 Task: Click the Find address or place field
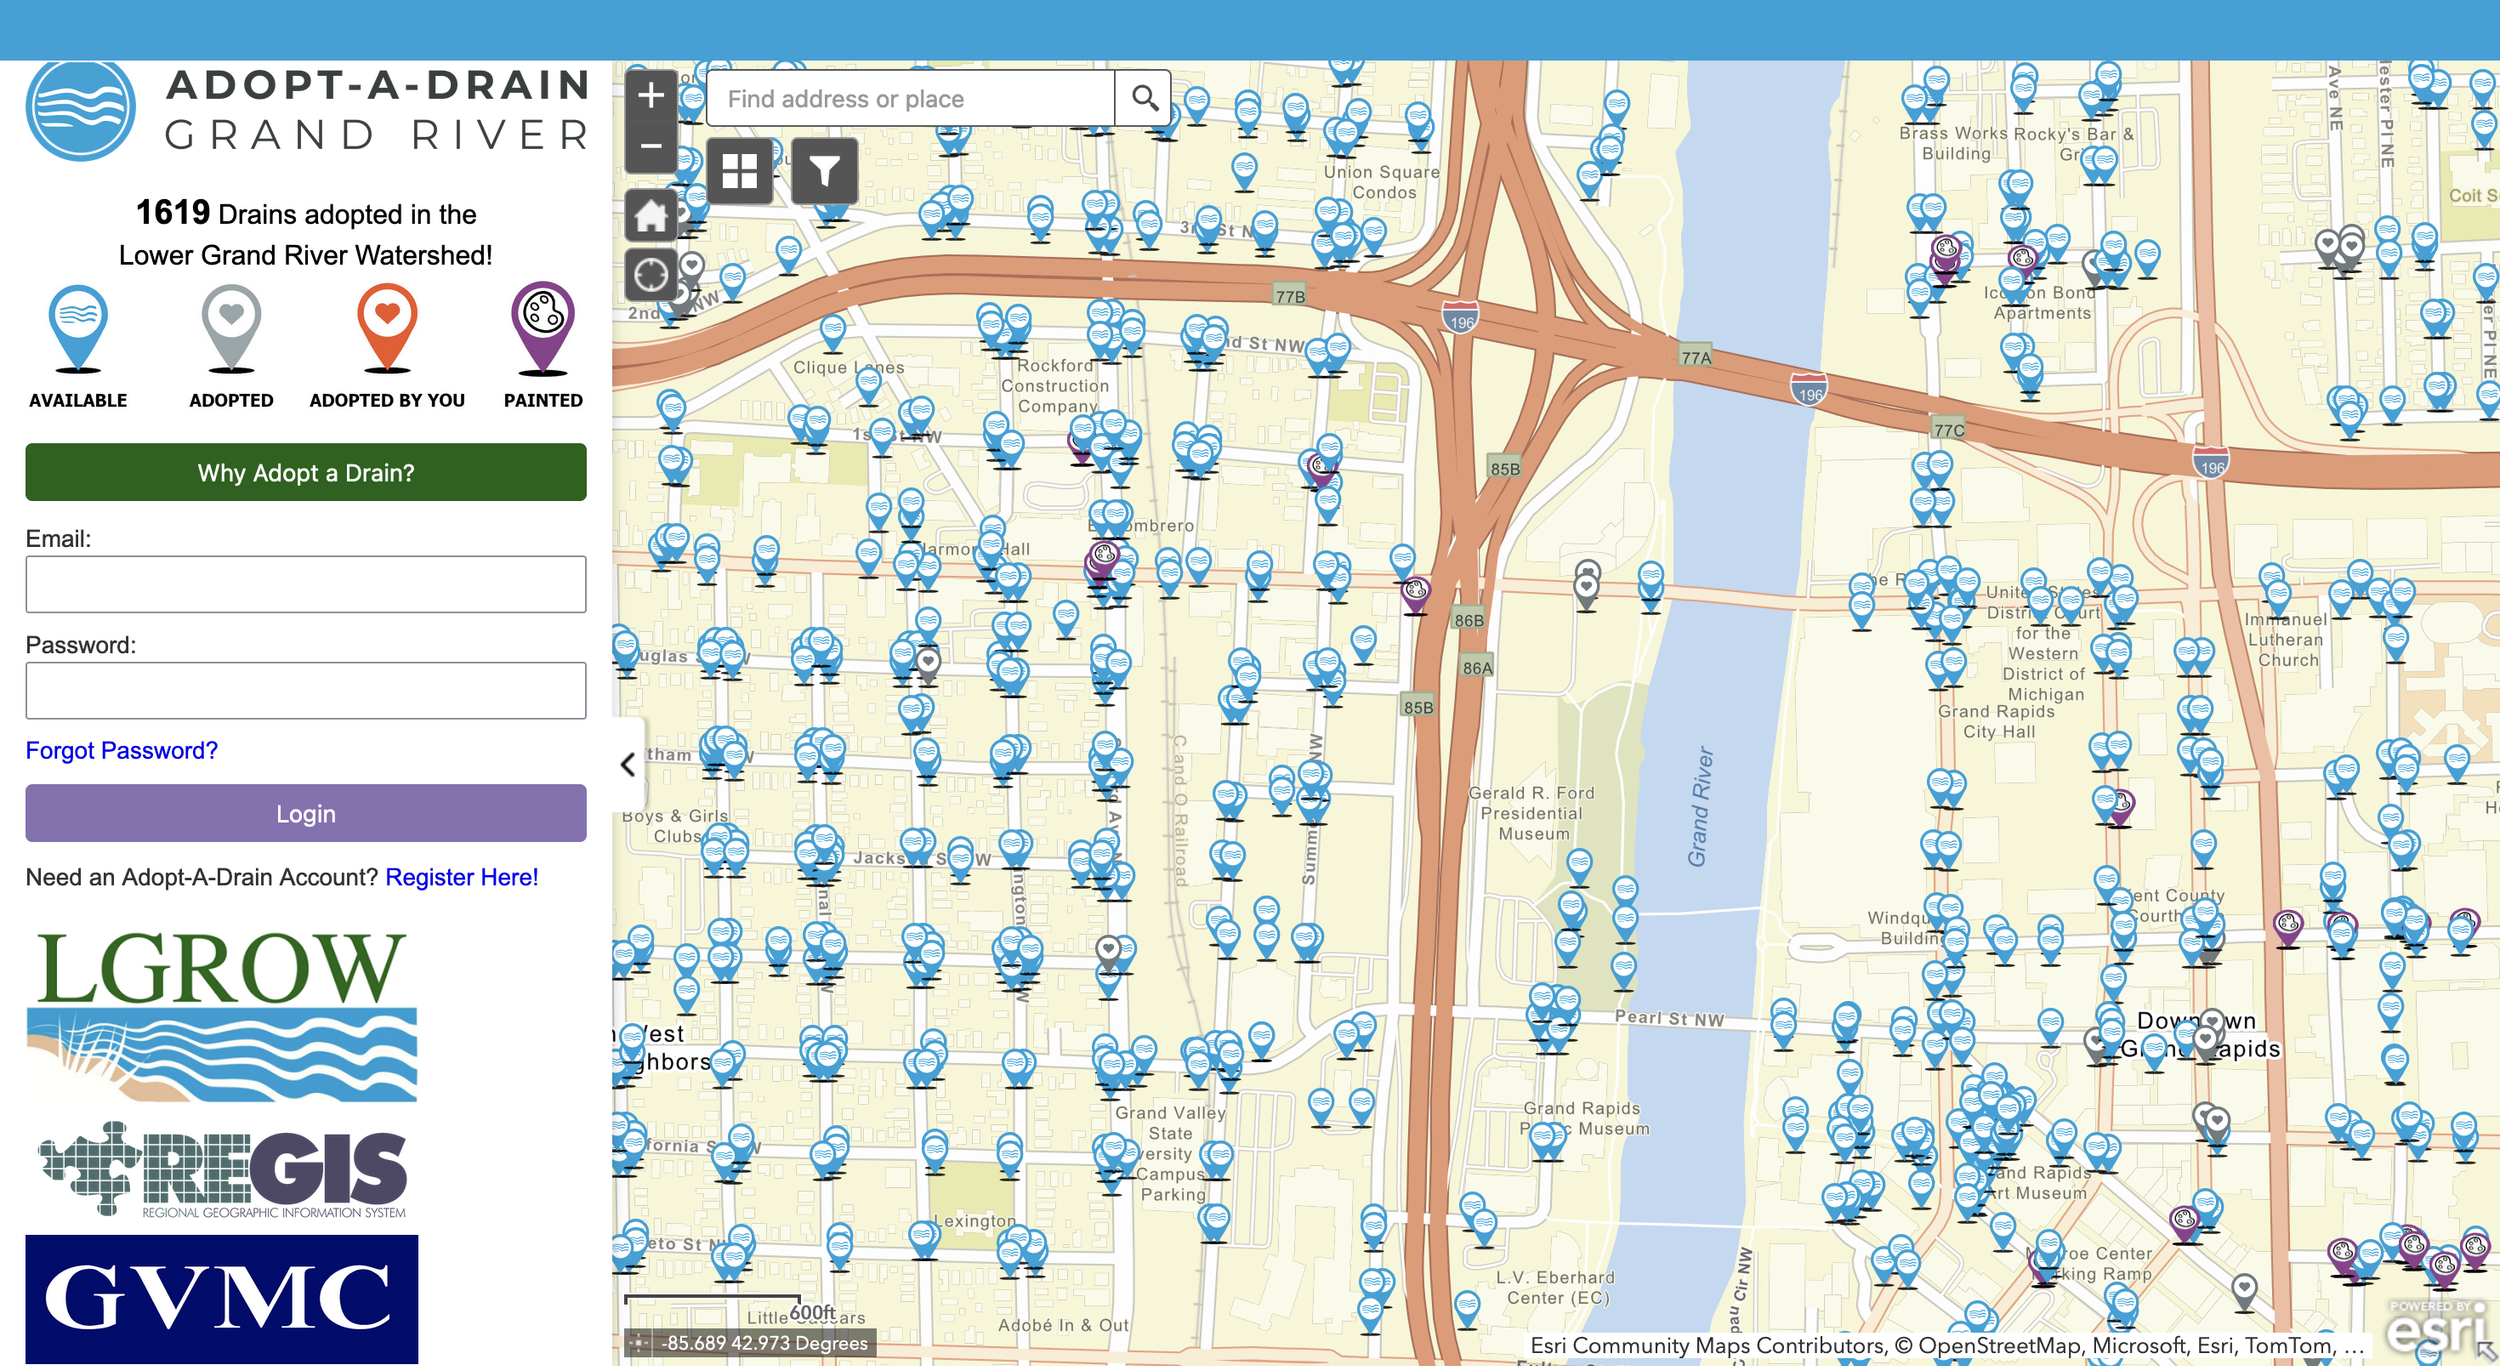tap(911, 98)
